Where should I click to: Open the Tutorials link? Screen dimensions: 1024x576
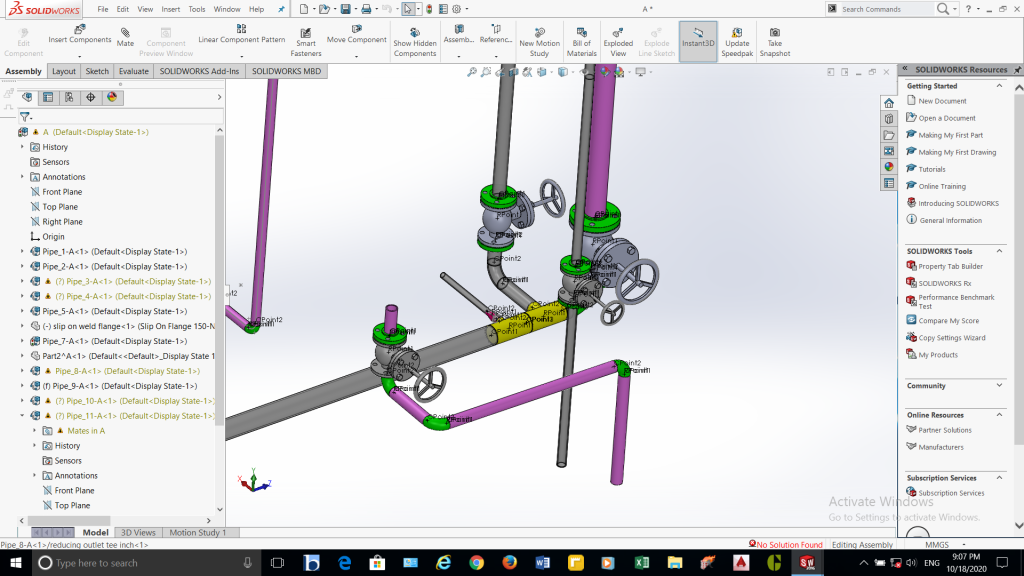coord(932,170)
